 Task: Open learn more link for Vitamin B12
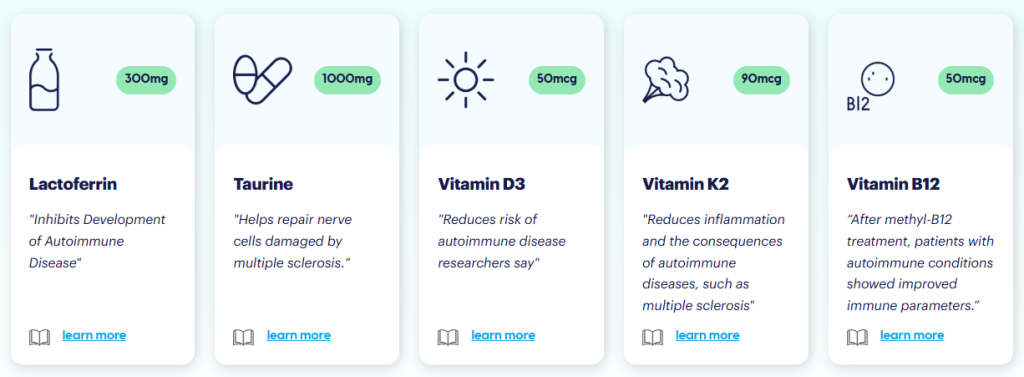[x=912, y=336]
